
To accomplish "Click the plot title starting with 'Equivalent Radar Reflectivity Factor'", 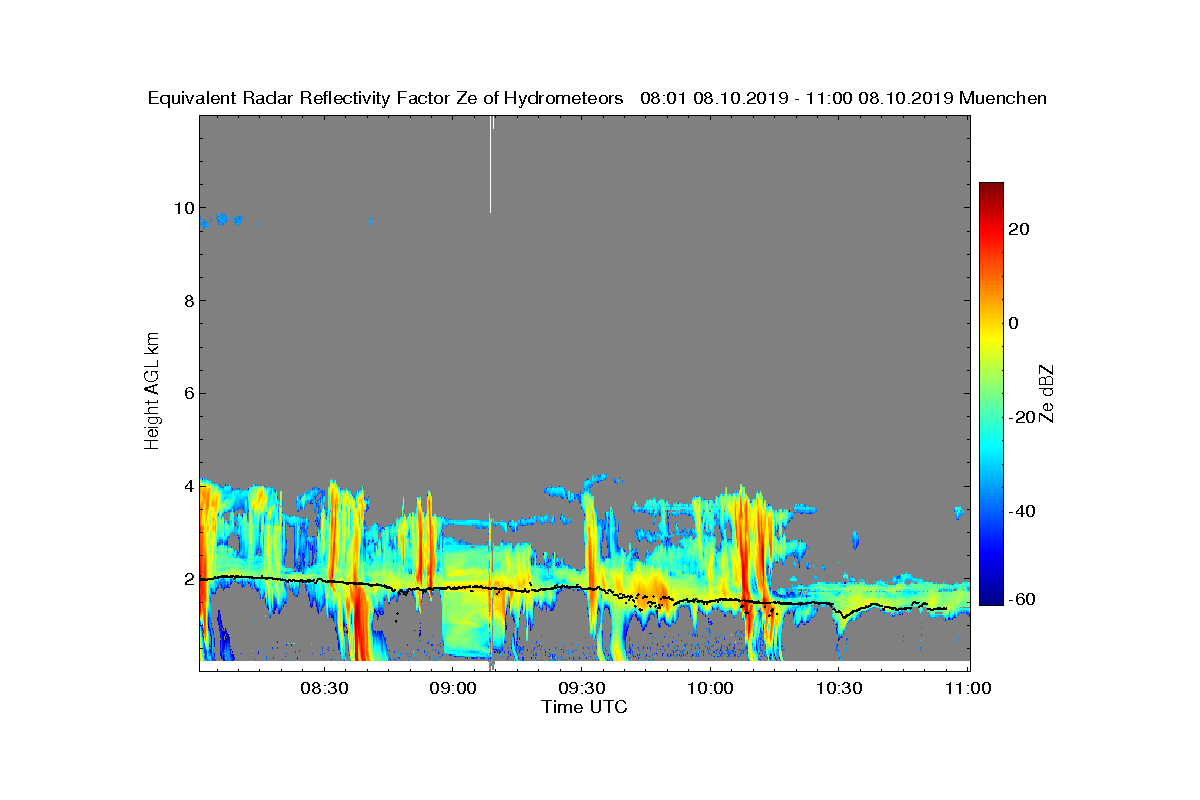I will (x=597, y=98).
